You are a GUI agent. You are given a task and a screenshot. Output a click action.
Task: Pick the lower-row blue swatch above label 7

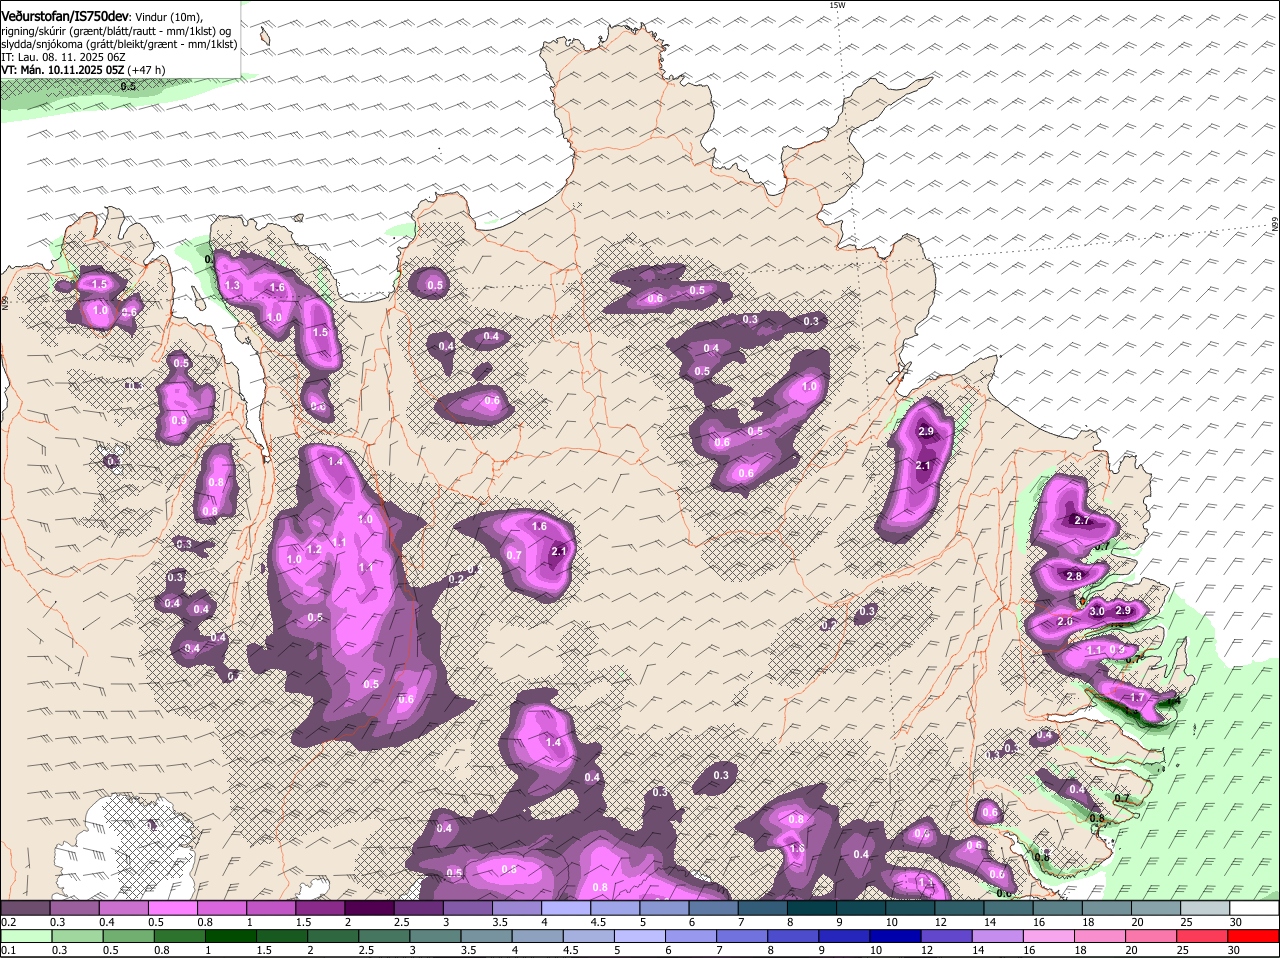[742, 936]
